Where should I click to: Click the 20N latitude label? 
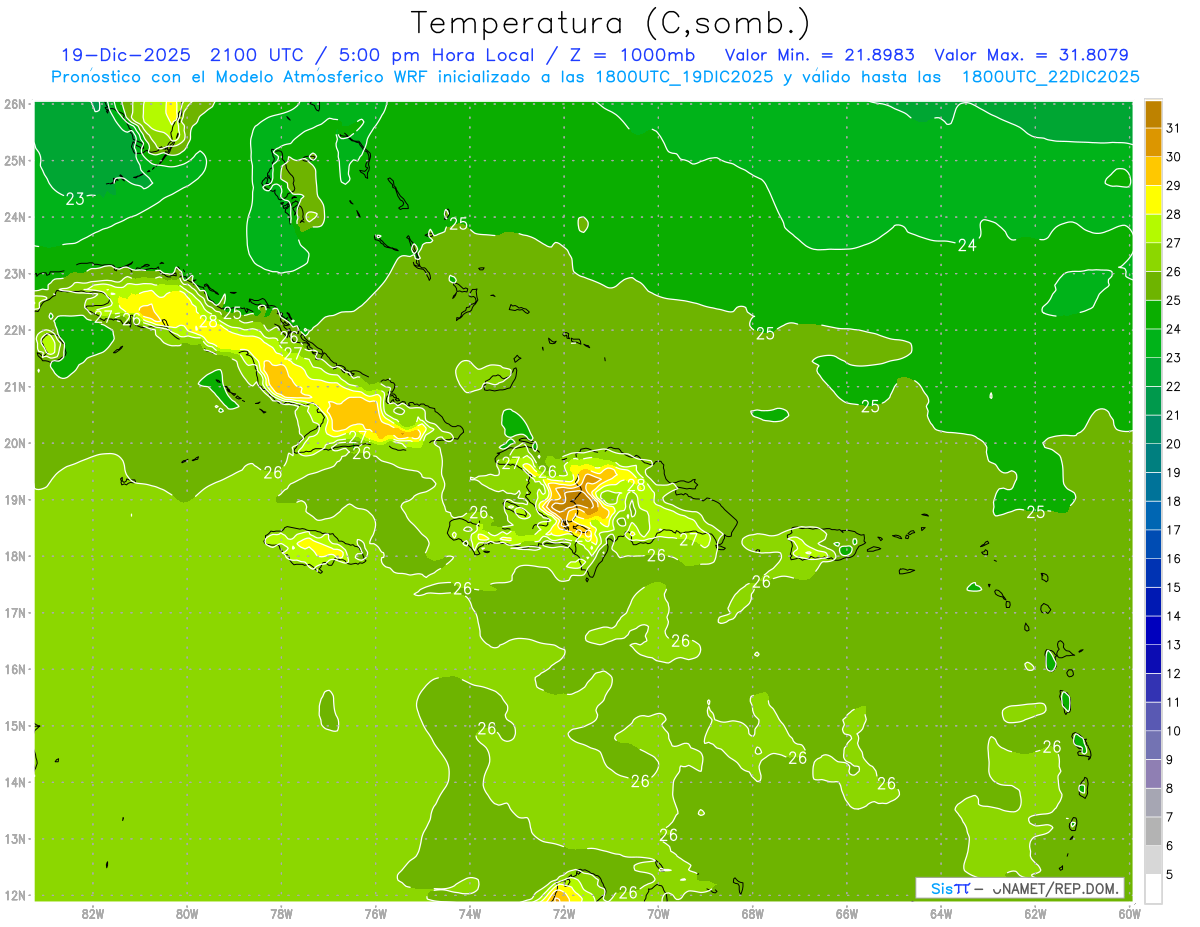[15, 443]
